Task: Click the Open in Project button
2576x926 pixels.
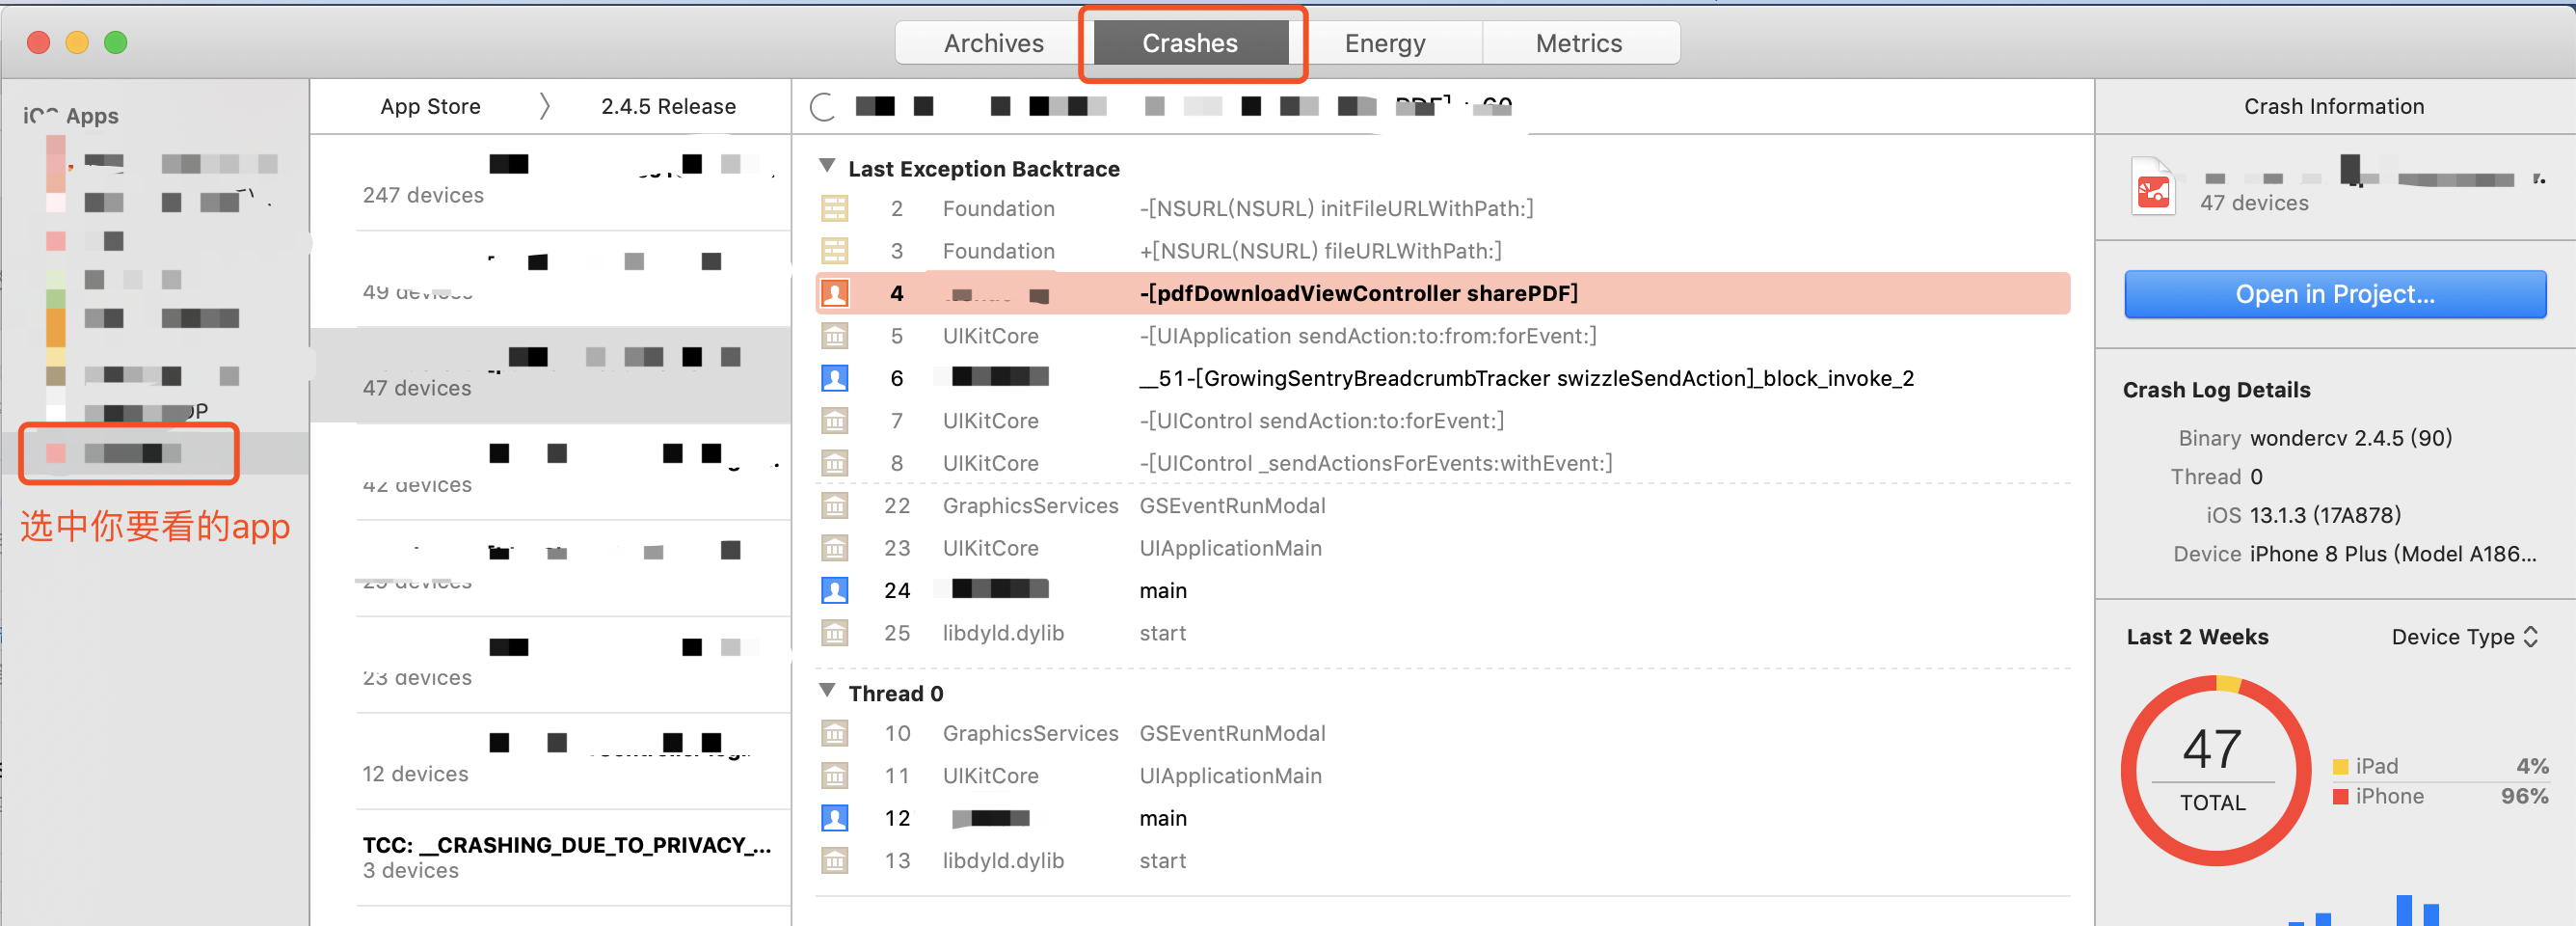Action: tap(2335, 294)
